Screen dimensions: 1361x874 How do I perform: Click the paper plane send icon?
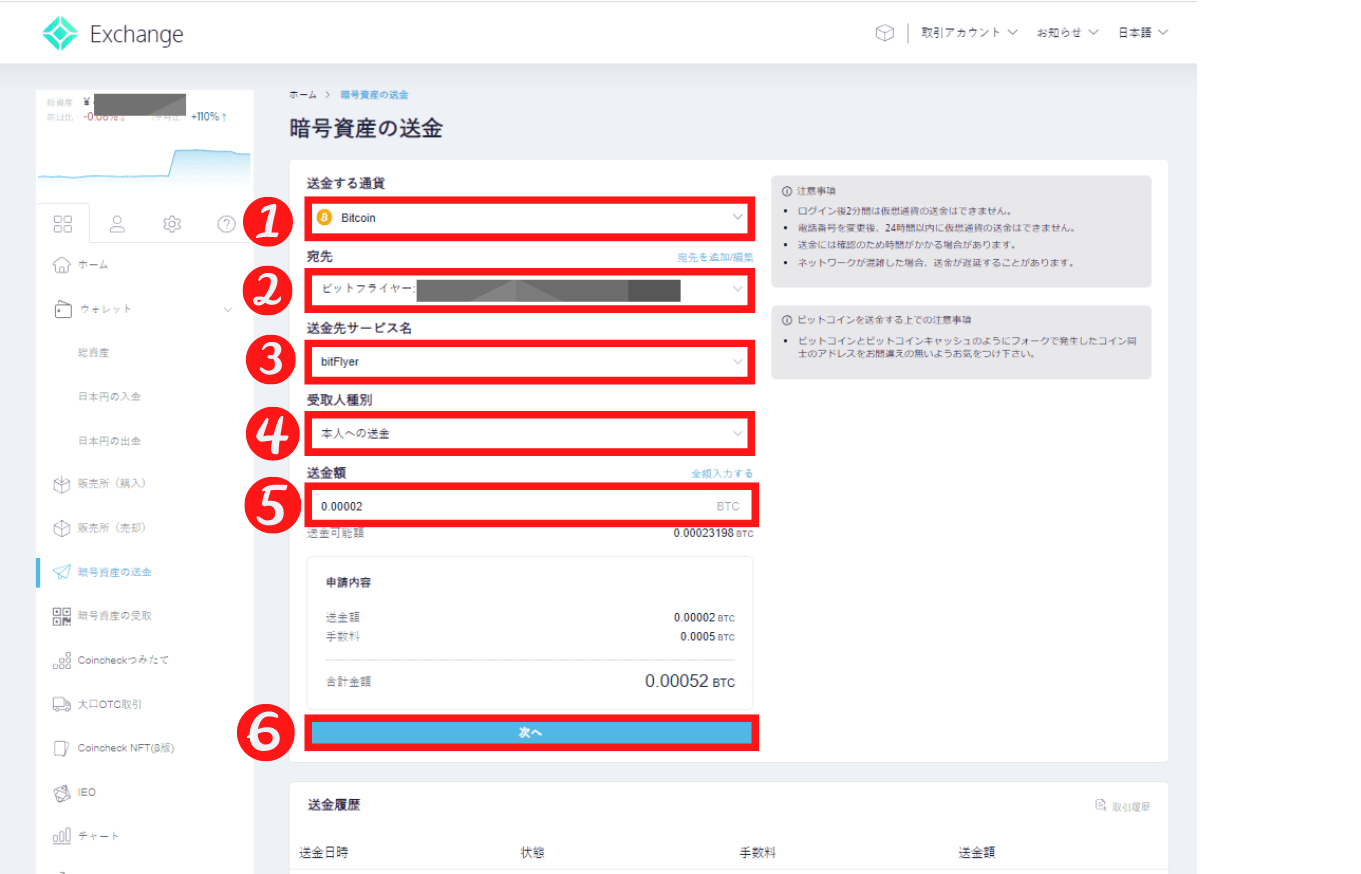(x=62, y=572)
